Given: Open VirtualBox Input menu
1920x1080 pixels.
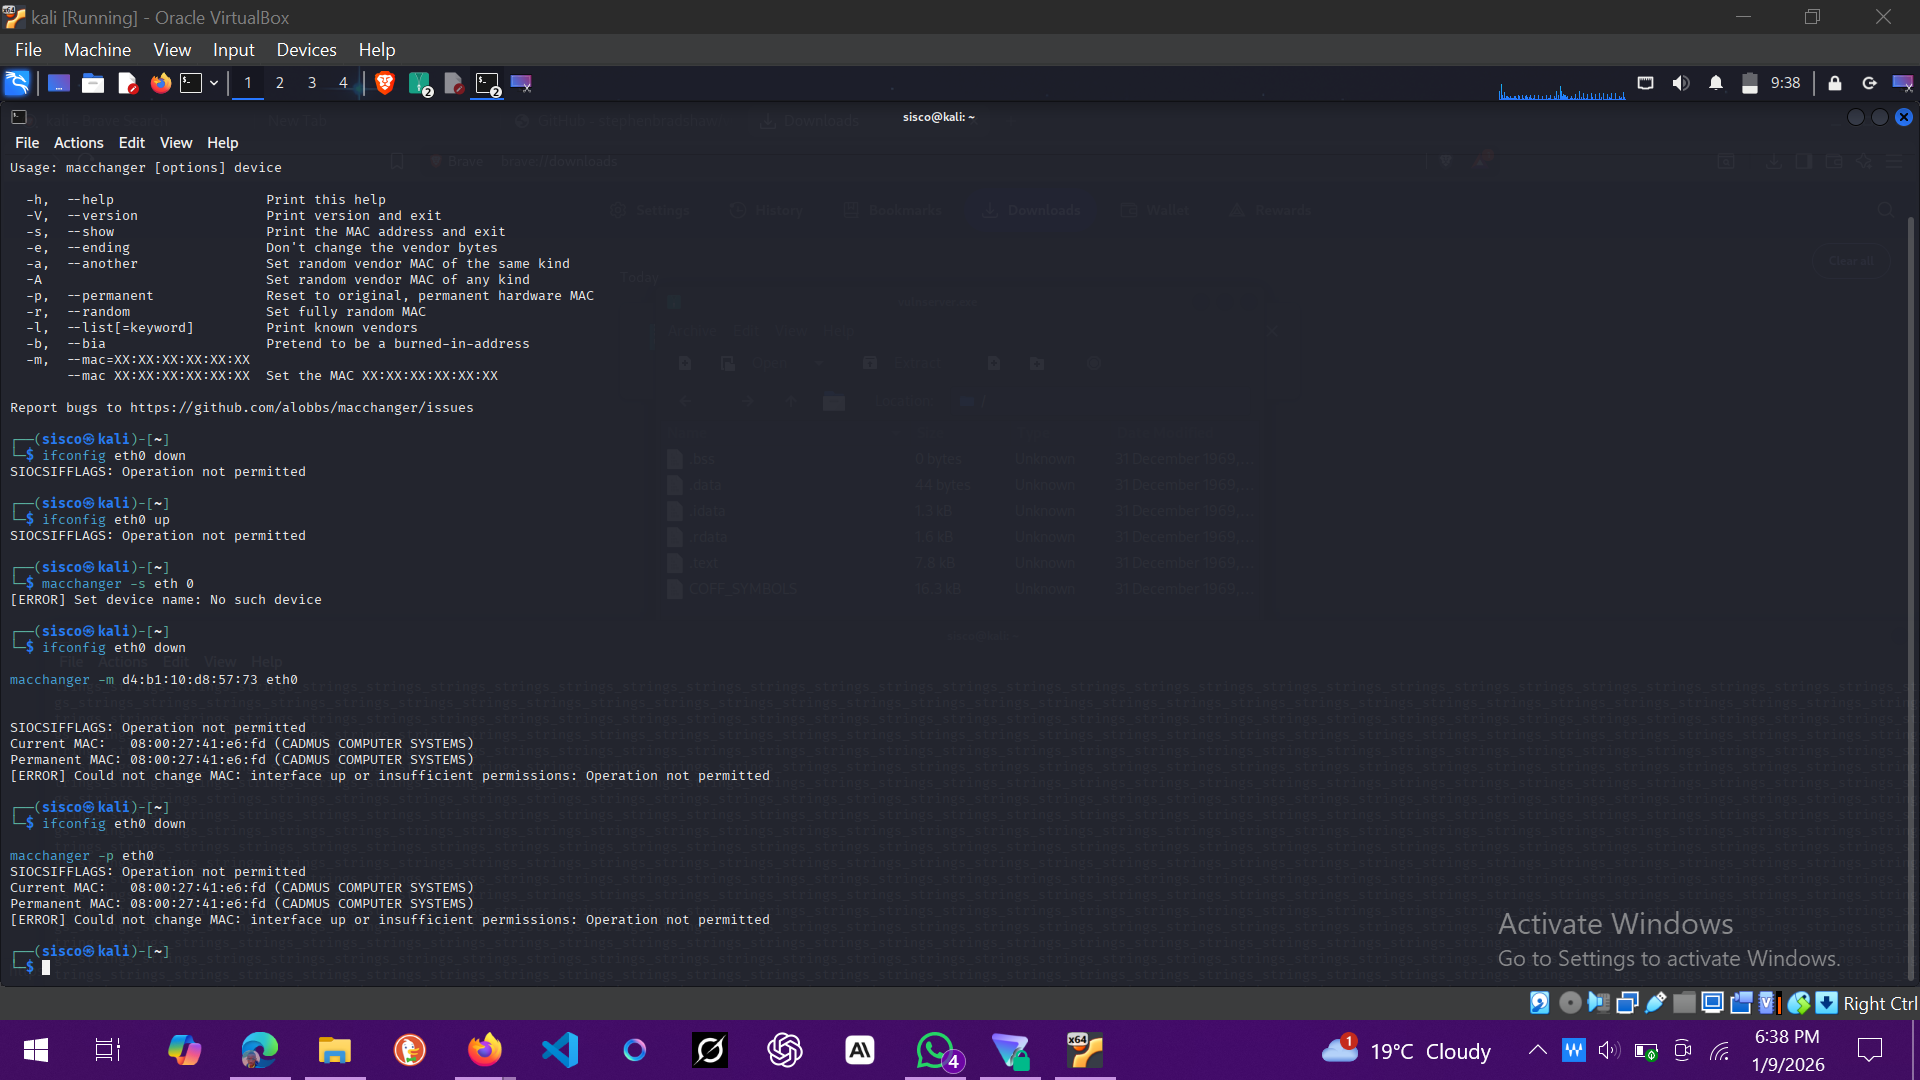Looking at the screenshot, I should point(233,50).
